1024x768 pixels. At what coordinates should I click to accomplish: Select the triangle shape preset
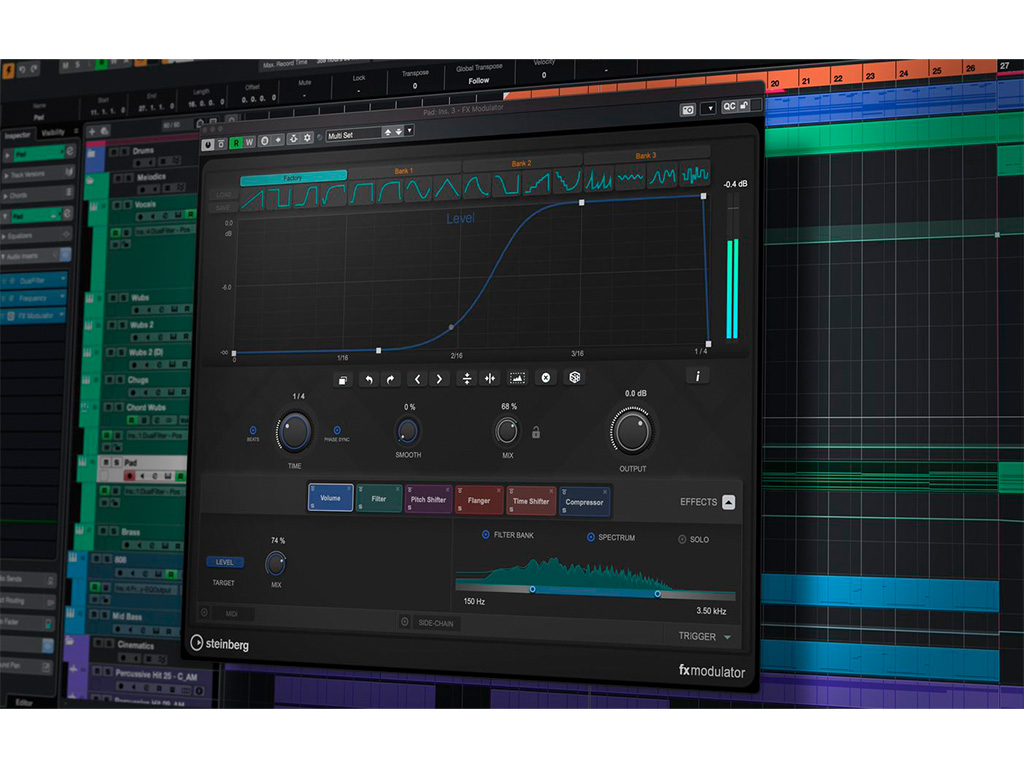[x=447, y=189]
